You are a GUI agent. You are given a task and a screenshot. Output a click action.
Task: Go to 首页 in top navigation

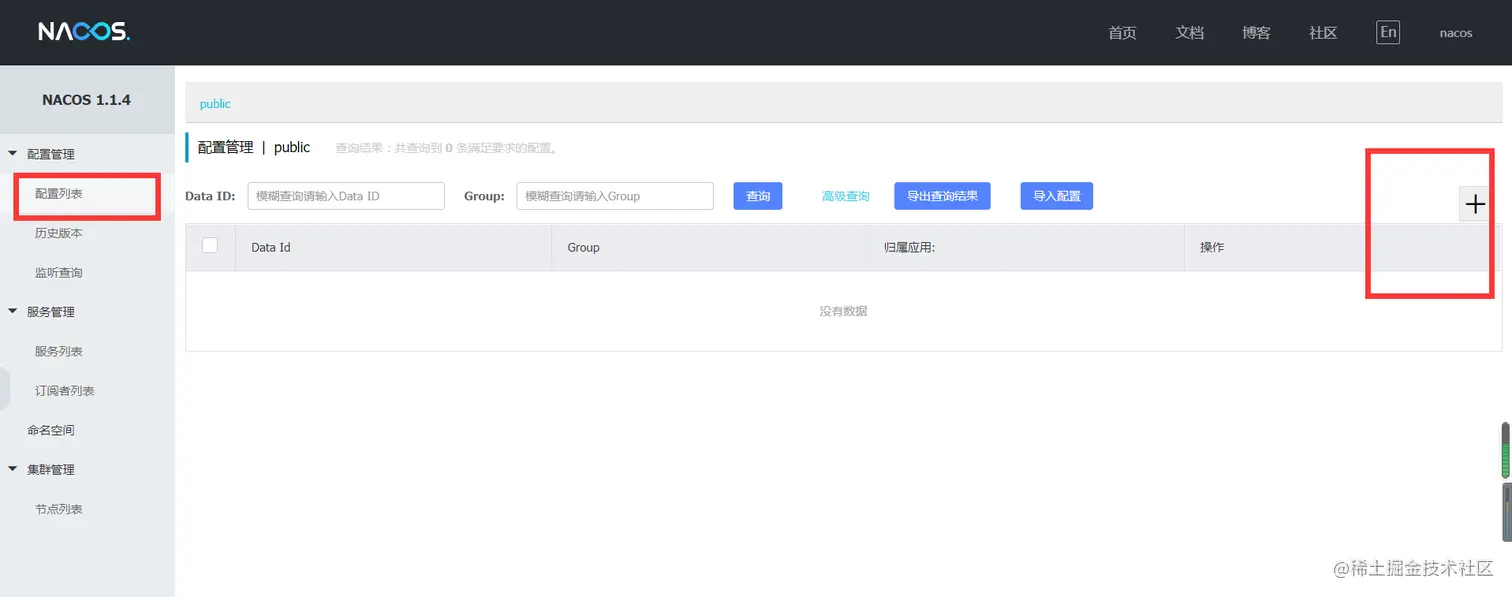[x=1122, y=33]
